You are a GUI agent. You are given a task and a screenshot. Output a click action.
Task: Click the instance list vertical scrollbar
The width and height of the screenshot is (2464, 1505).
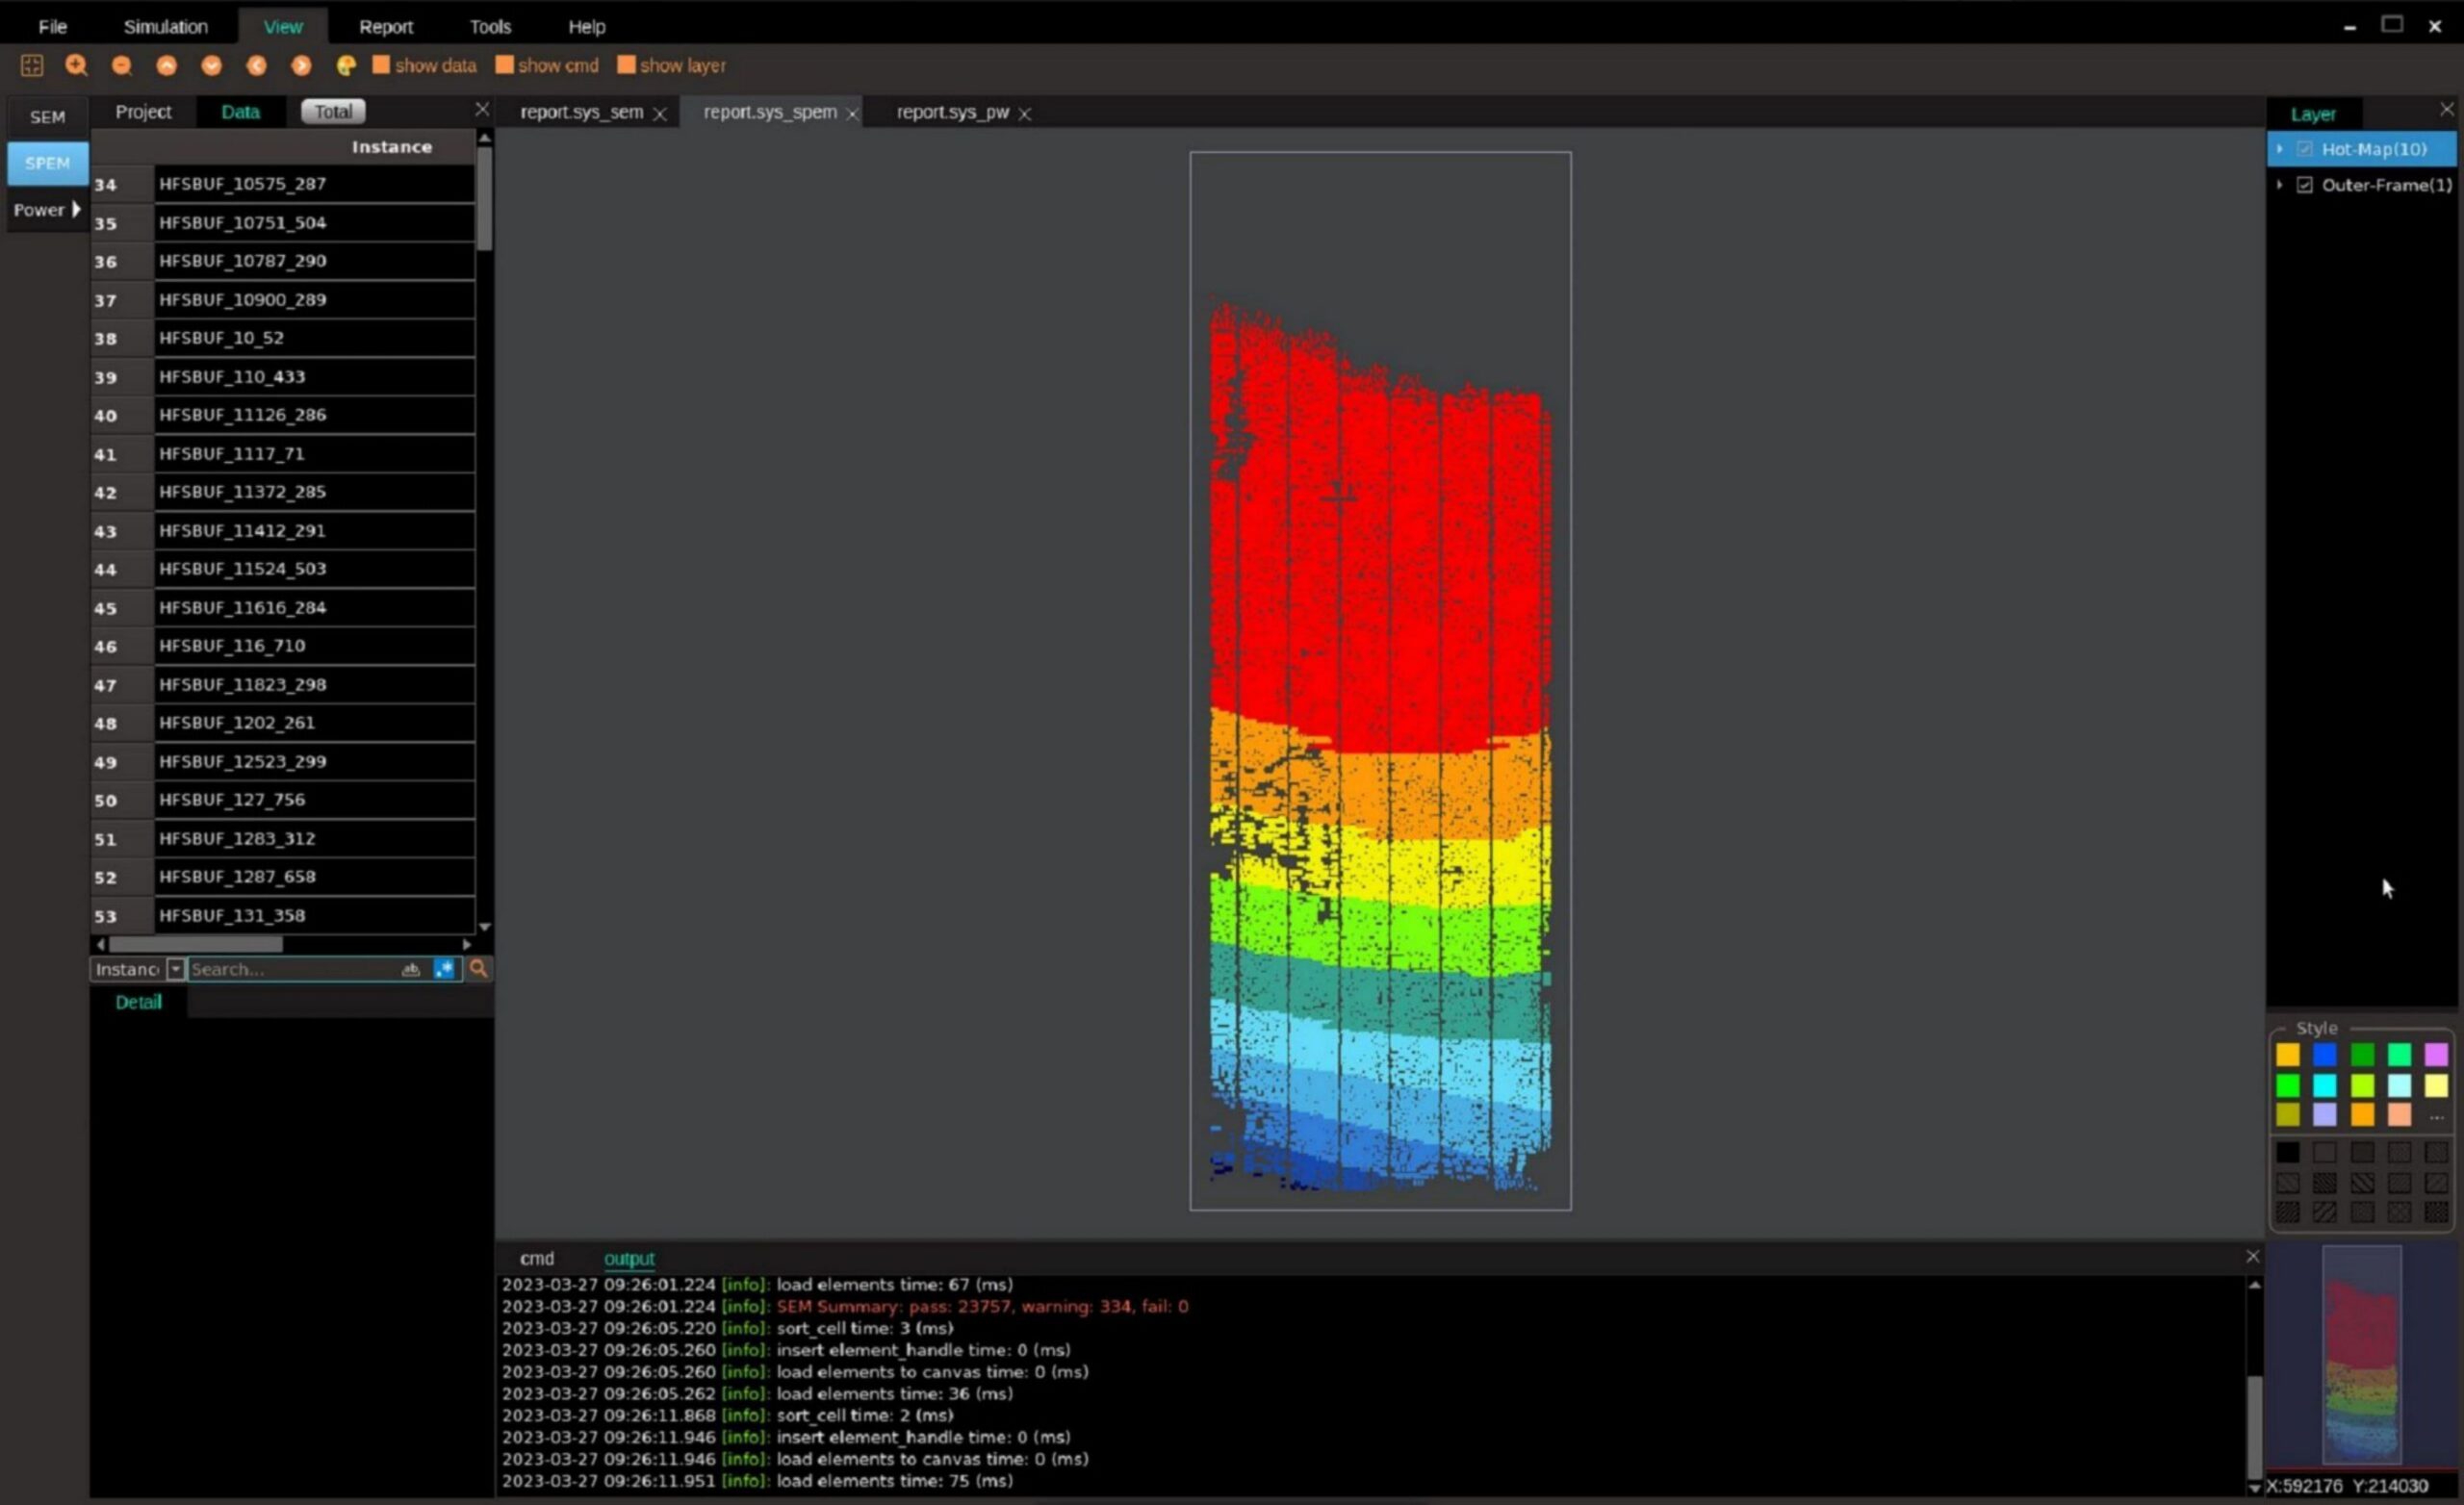pos(485,198)
